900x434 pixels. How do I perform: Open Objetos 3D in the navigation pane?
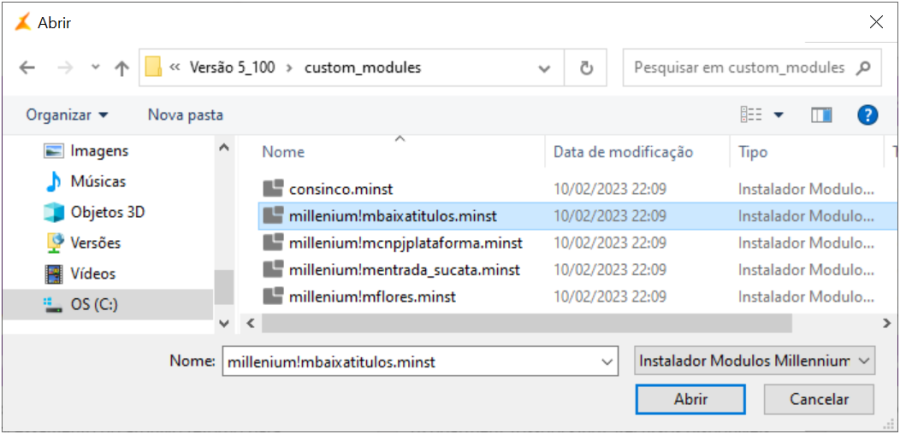coord(108,212)
